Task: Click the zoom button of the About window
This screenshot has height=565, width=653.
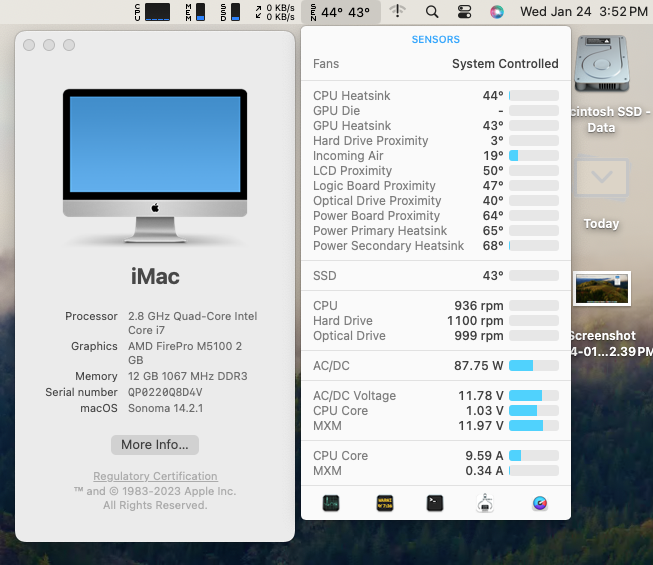Action: [x=69, y=45]
